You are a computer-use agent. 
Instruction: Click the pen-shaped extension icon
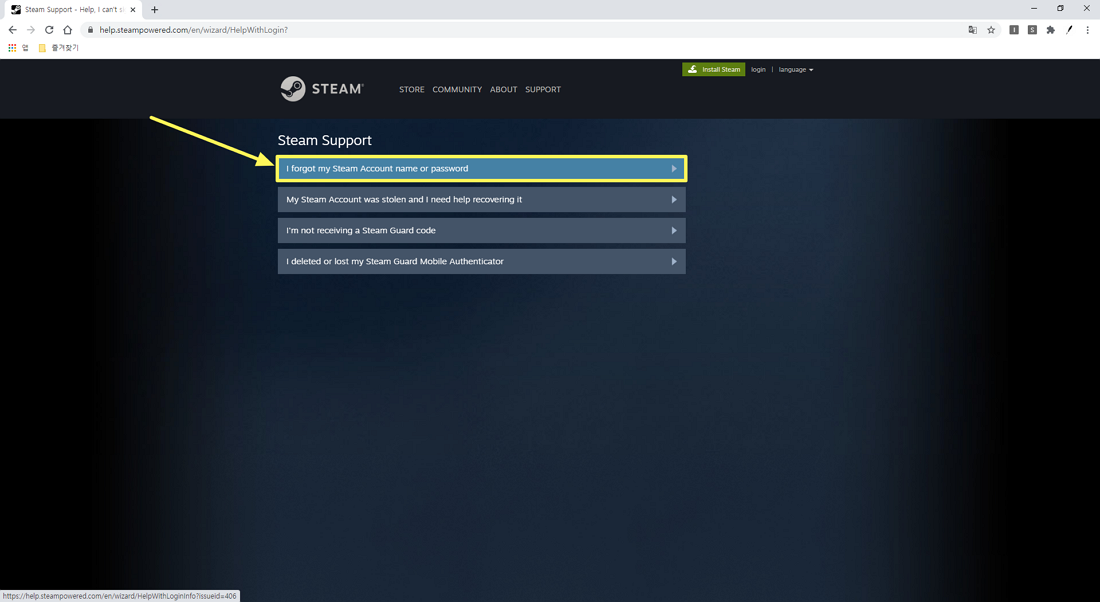1069,30
